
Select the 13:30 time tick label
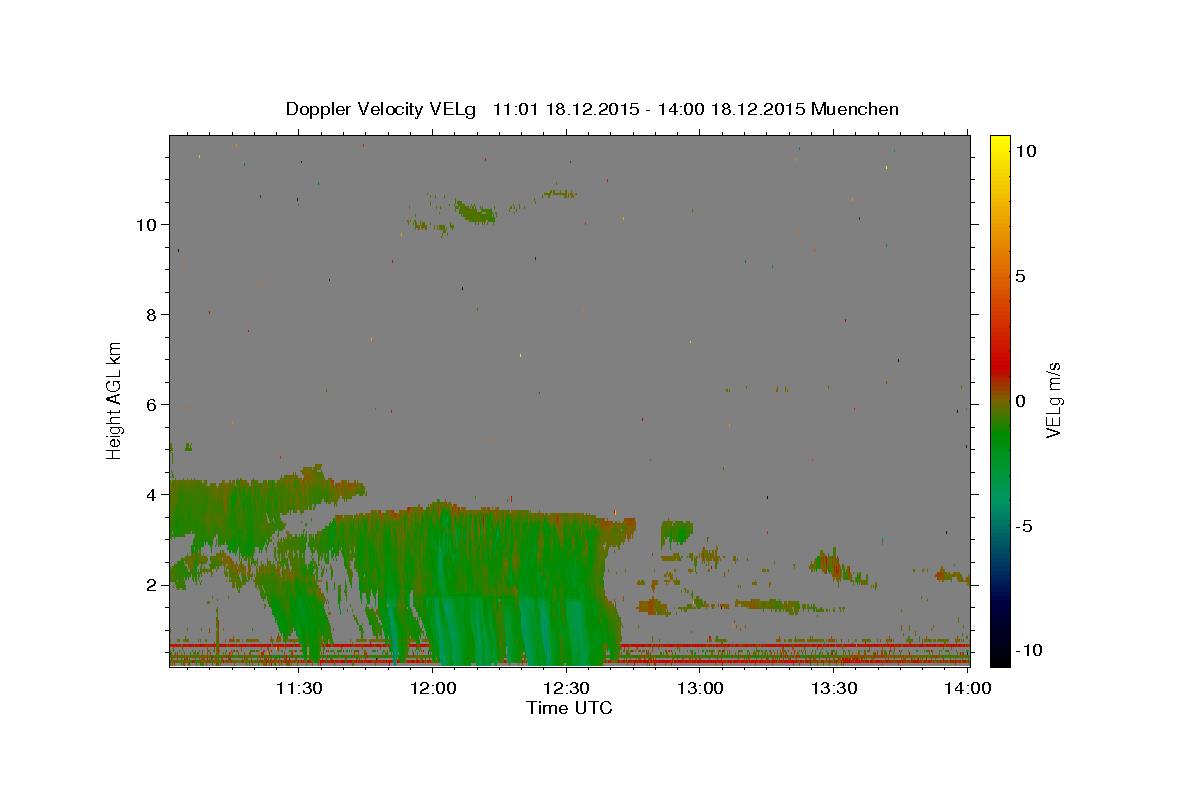click(834, 688)
